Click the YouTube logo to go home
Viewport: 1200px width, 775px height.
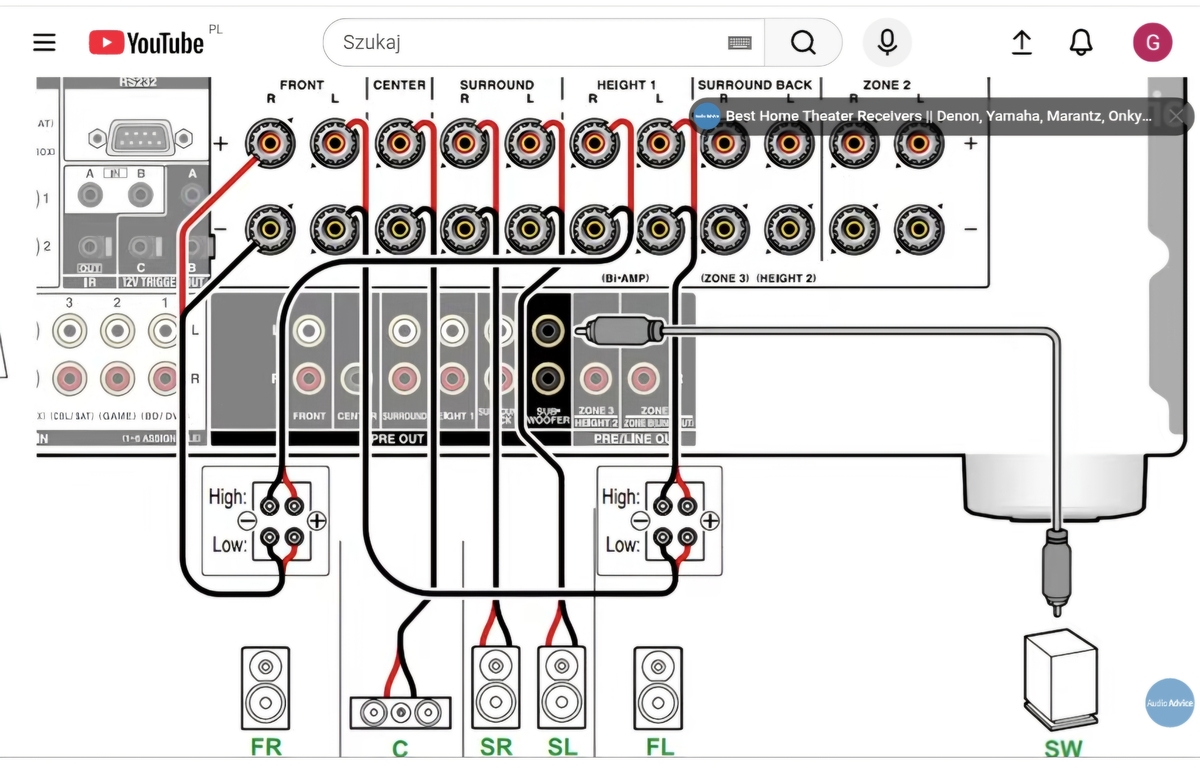pos(146,43)
